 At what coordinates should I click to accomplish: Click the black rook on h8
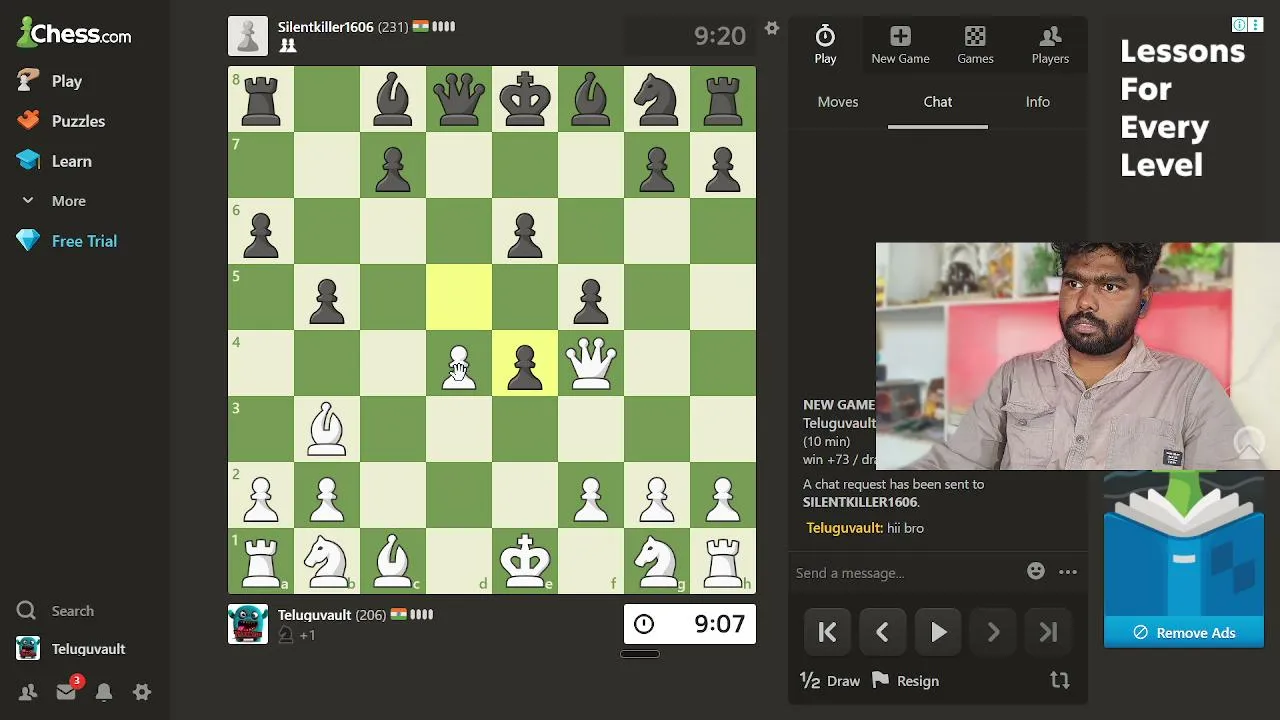pos(723,99)
